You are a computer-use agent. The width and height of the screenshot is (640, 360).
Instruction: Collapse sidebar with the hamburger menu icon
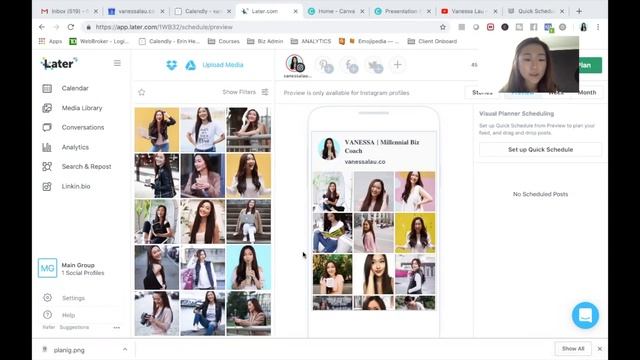[x=117, y=63]
